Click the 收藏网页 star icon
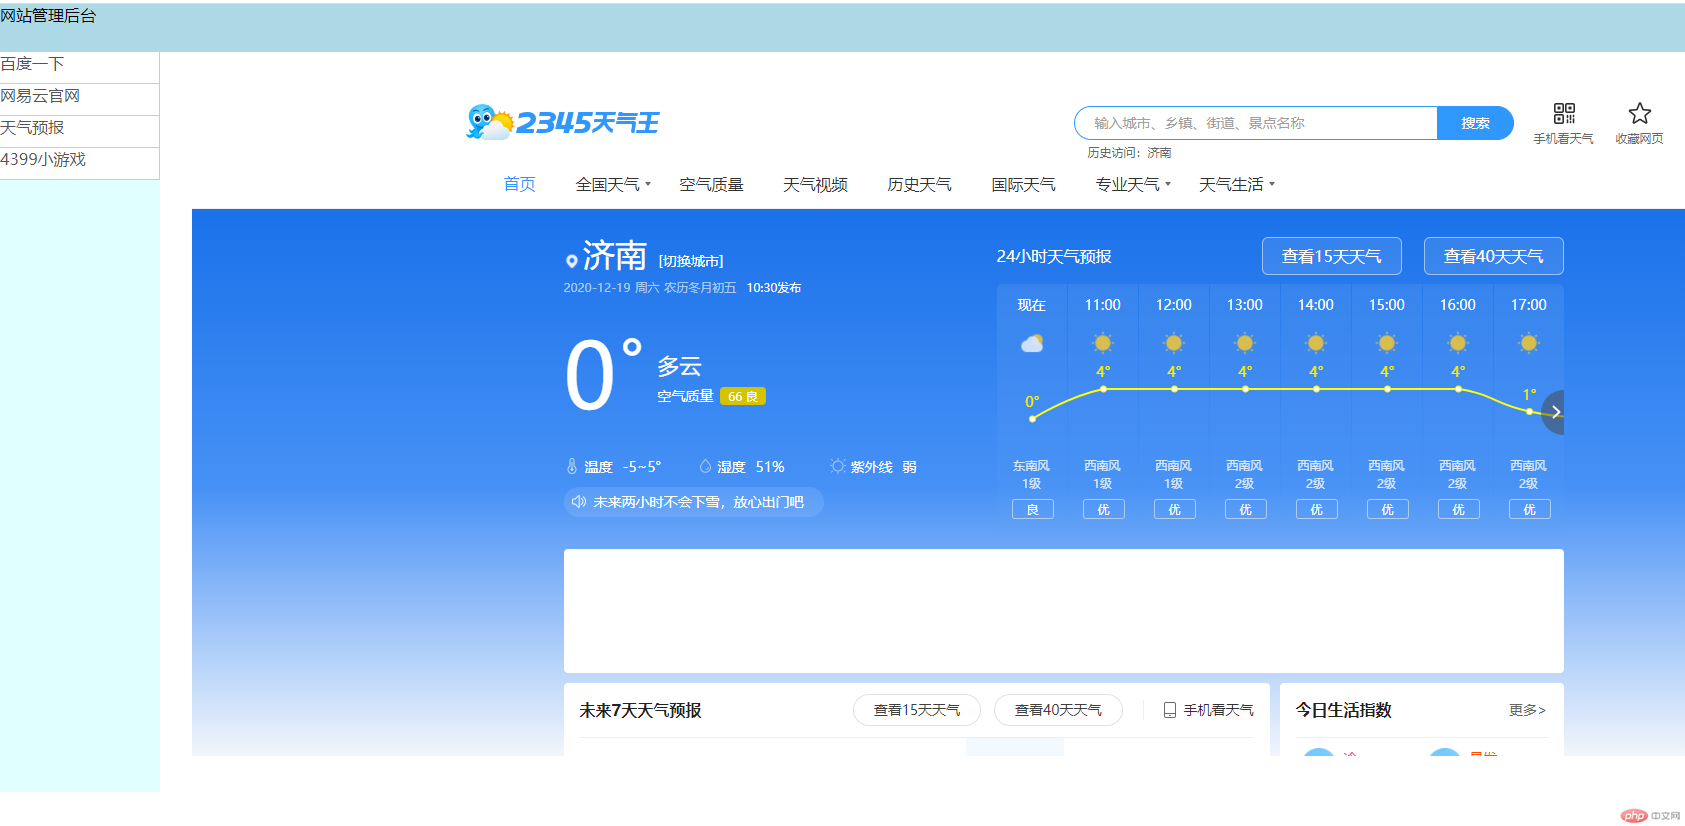Image resolution: width=1685 pixels, height=826 pixels. coord(1639,113)
